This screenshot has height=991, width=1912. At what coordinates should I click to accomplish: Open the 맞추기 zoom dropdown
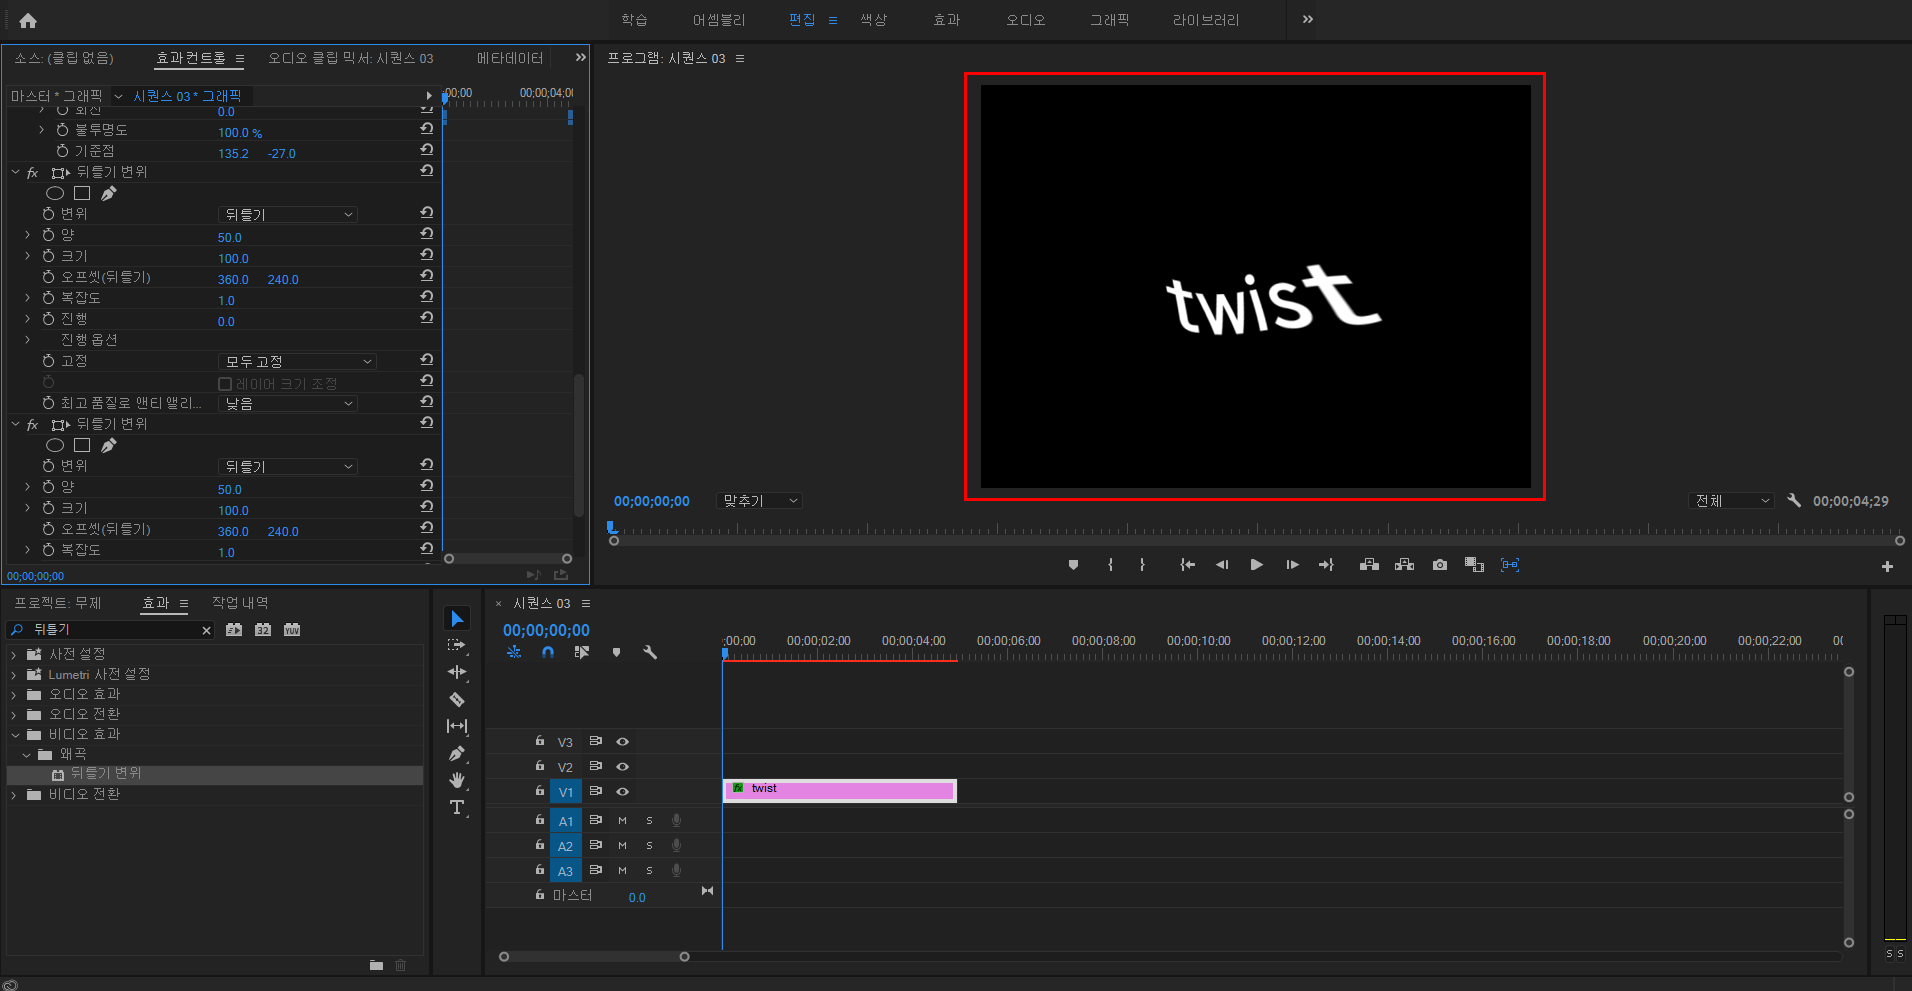[x=759, y=501]
